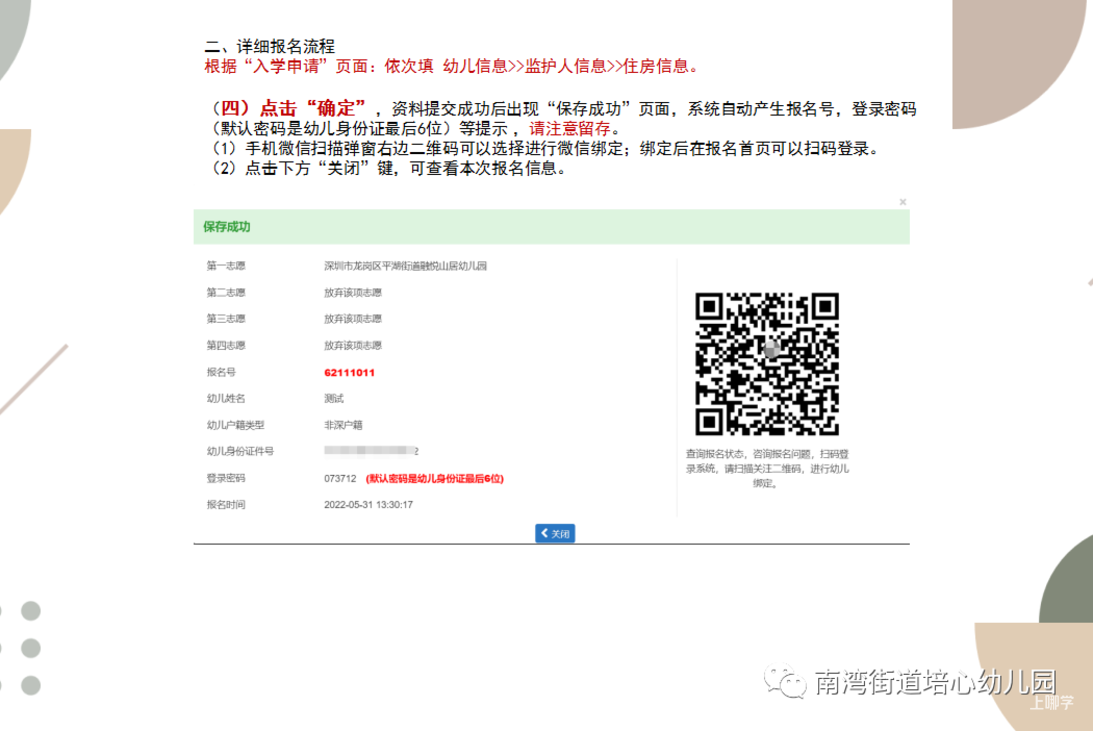Select the value 非深户籍
The width and height of the screenshot is (1093, 731).
[x=343, y=425]
